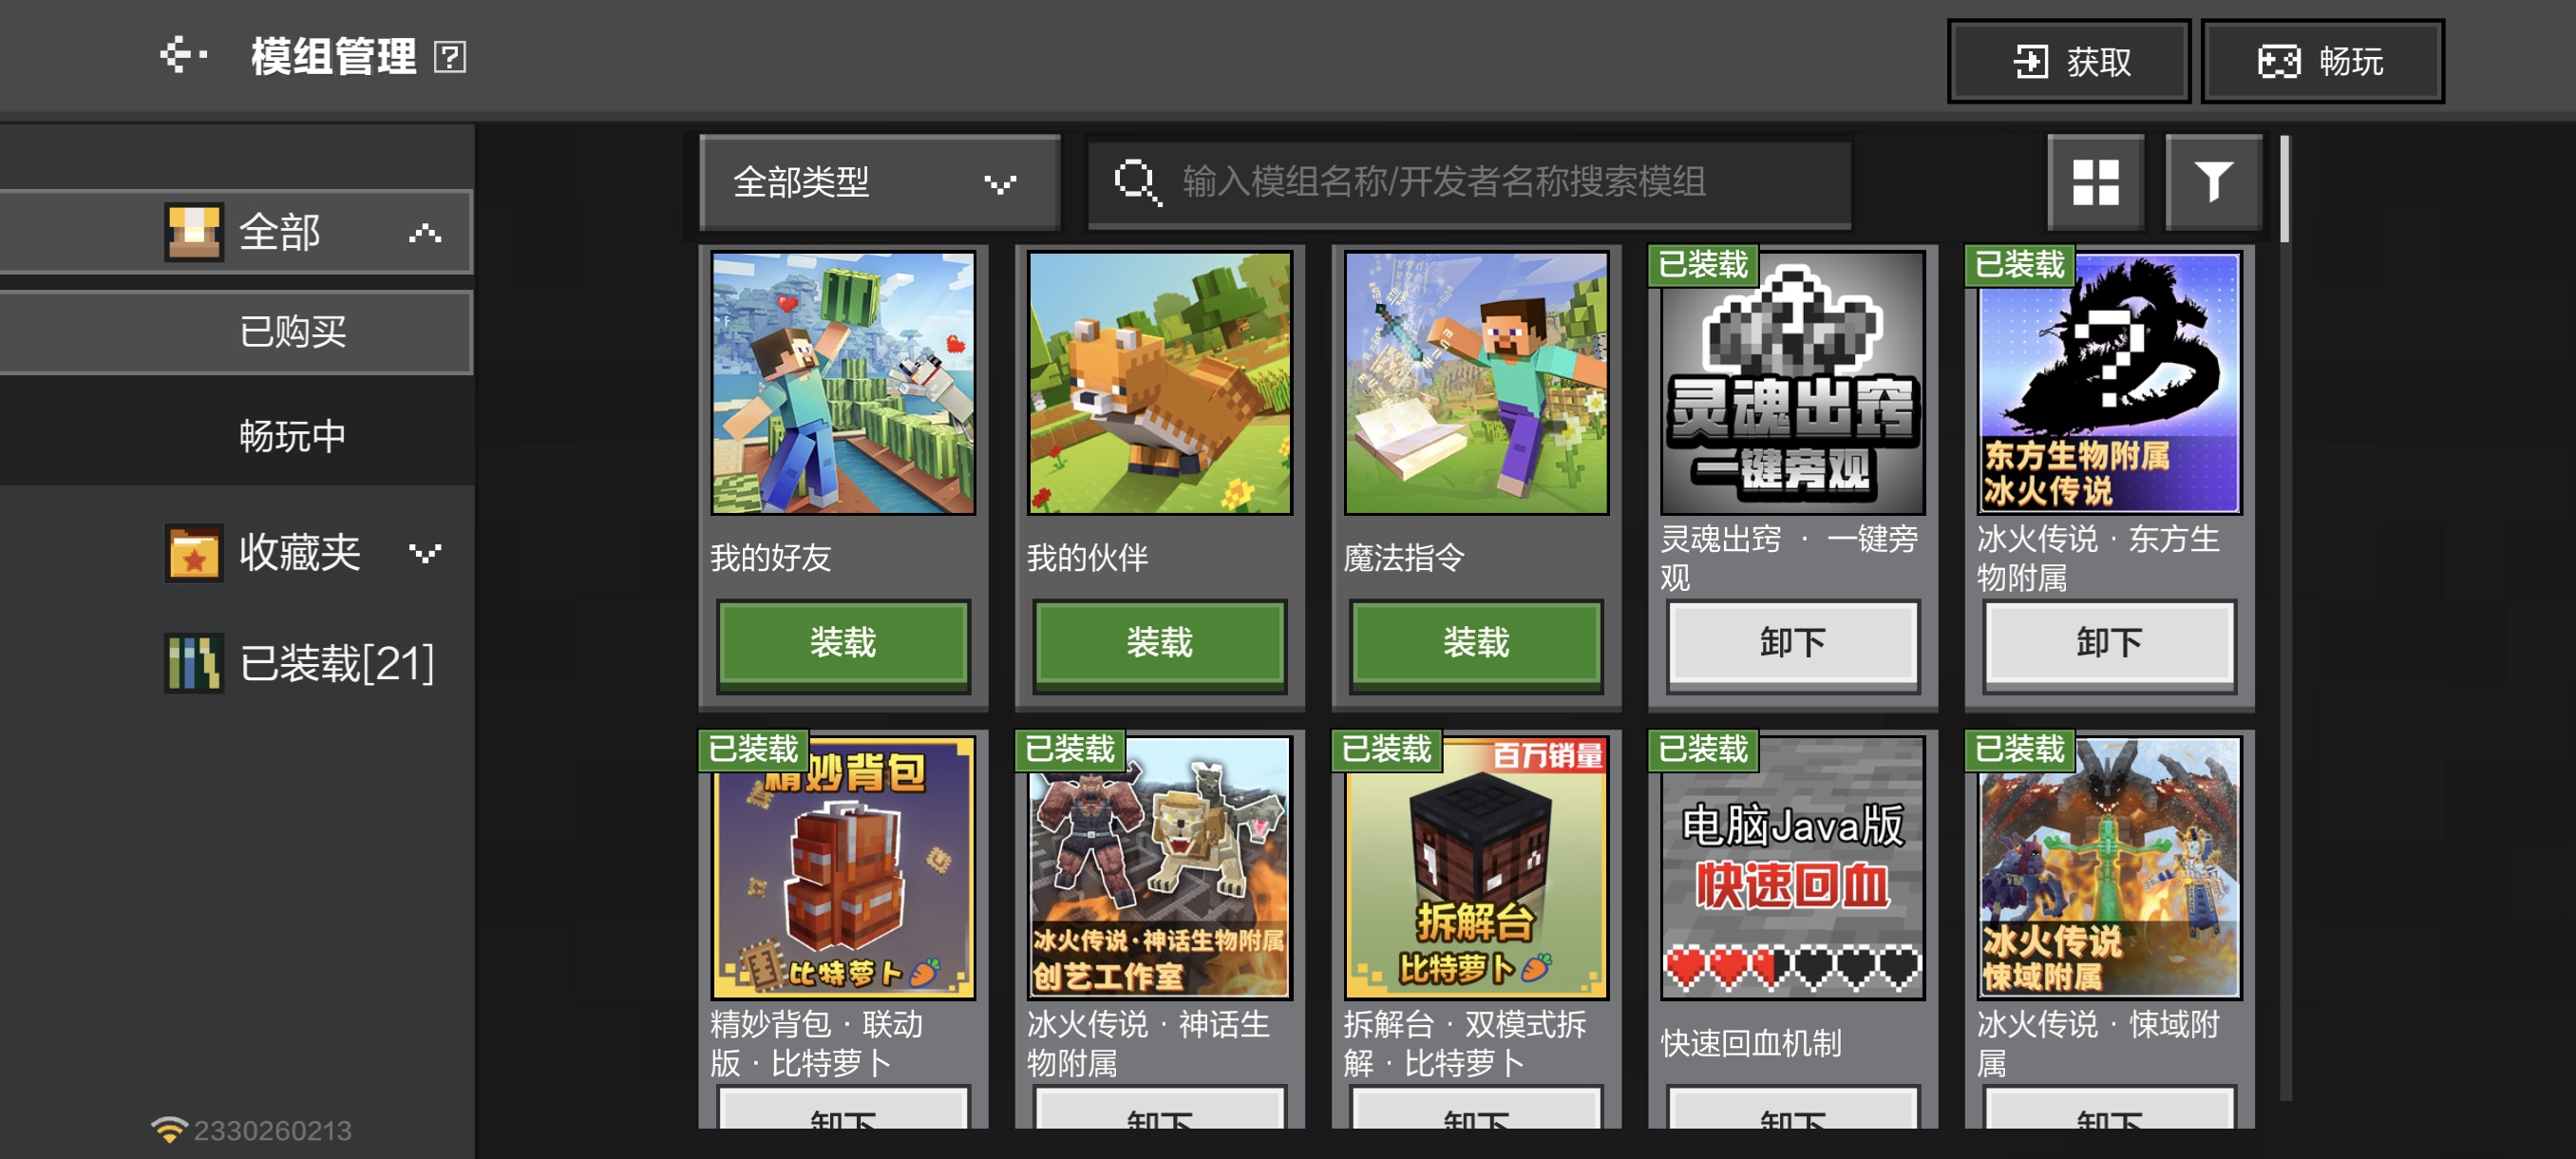The height and width of the screenshot is (1159, 2576).
Task: Click 已装载 badge on 拆解台 card
Action: [1386, 750]
